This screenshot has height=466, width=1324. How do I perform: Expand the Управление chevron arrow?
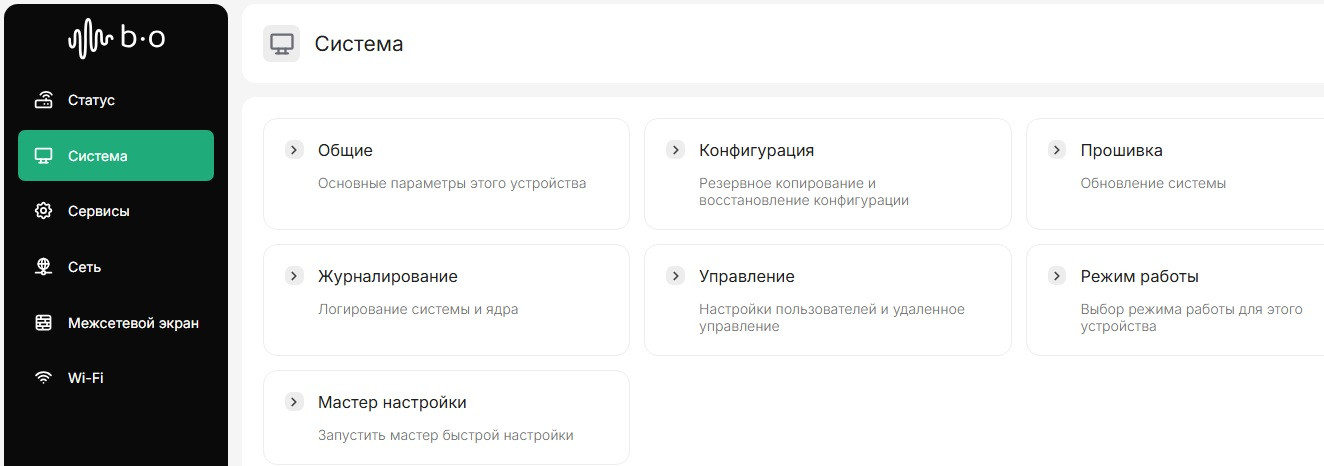[675, 276]
